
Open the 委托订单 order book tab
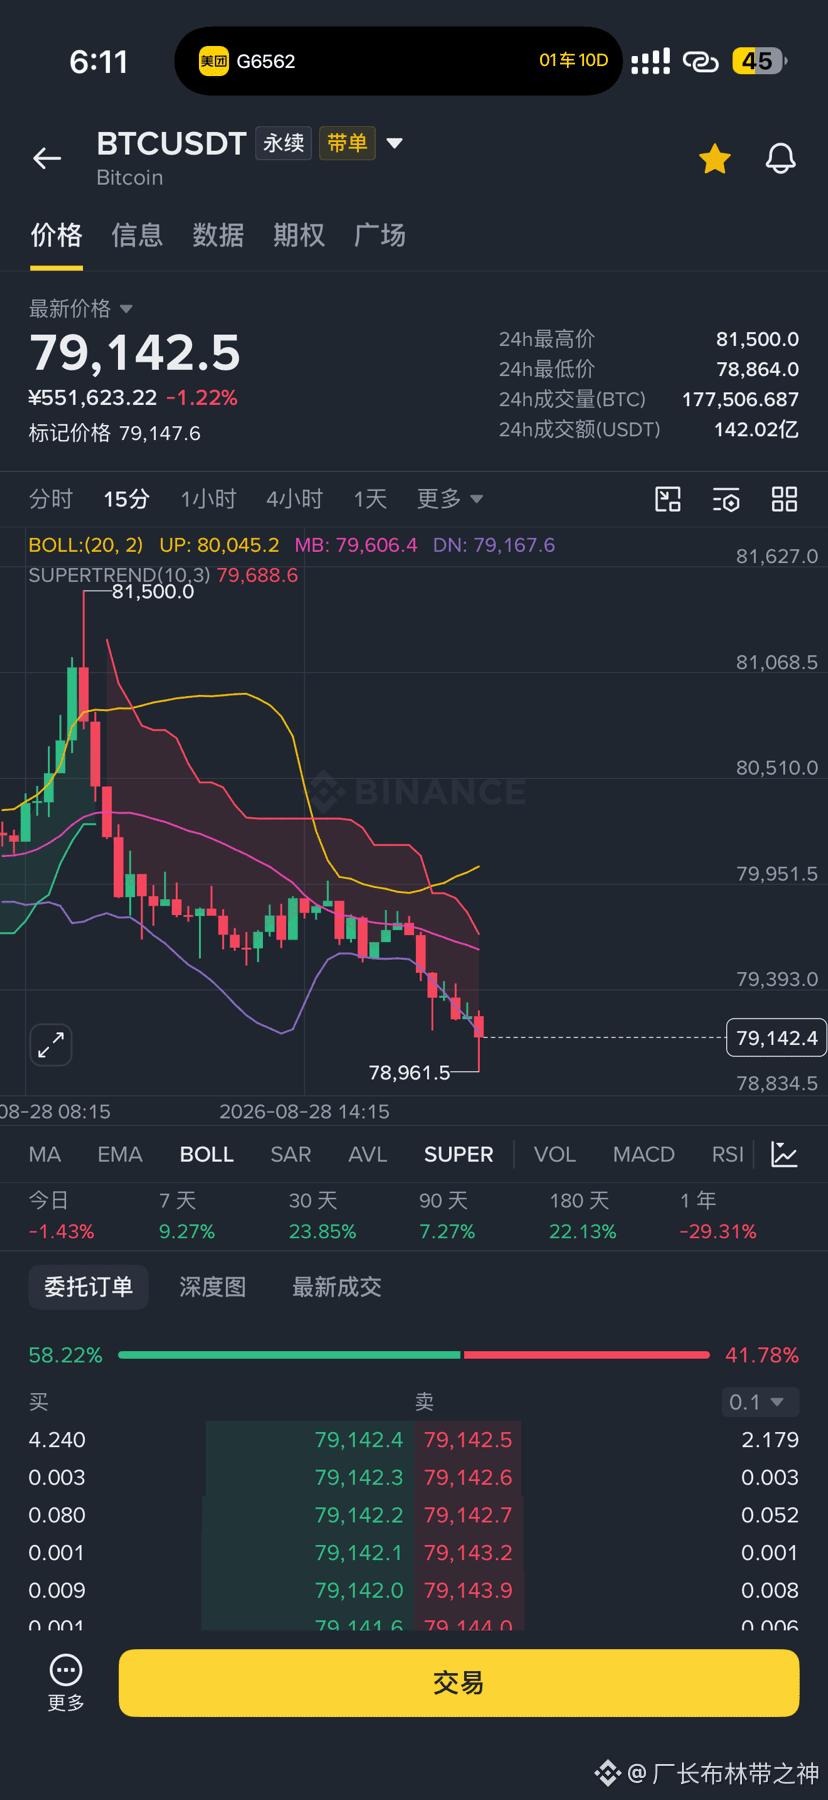point(88,1287)
